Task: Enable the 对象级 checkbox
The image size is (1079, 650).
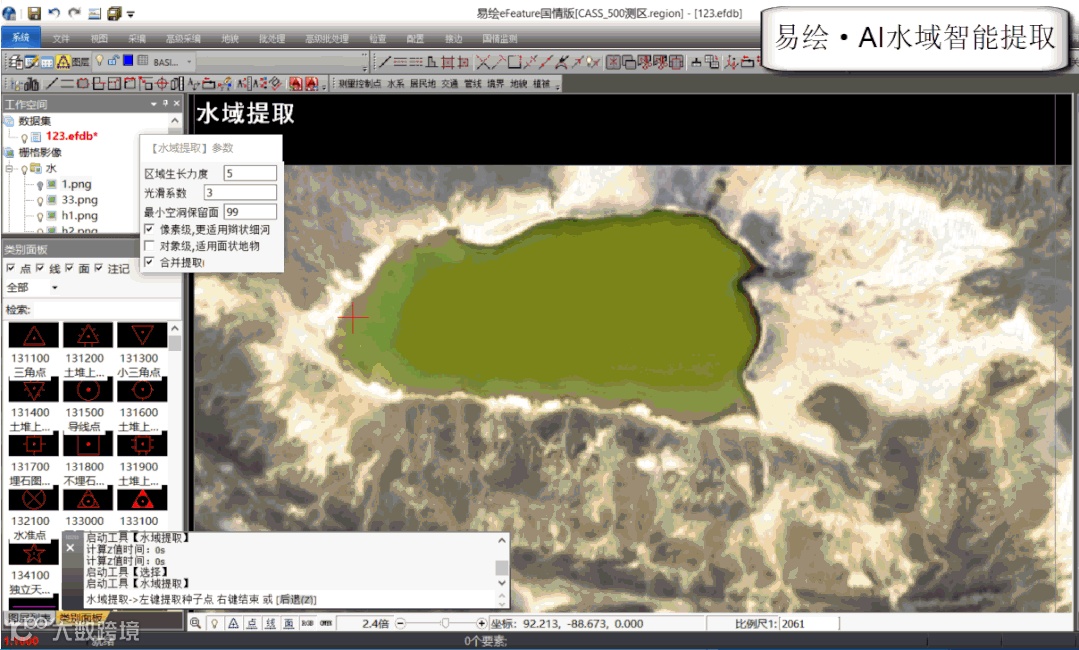Action: [x=149, y=246]
